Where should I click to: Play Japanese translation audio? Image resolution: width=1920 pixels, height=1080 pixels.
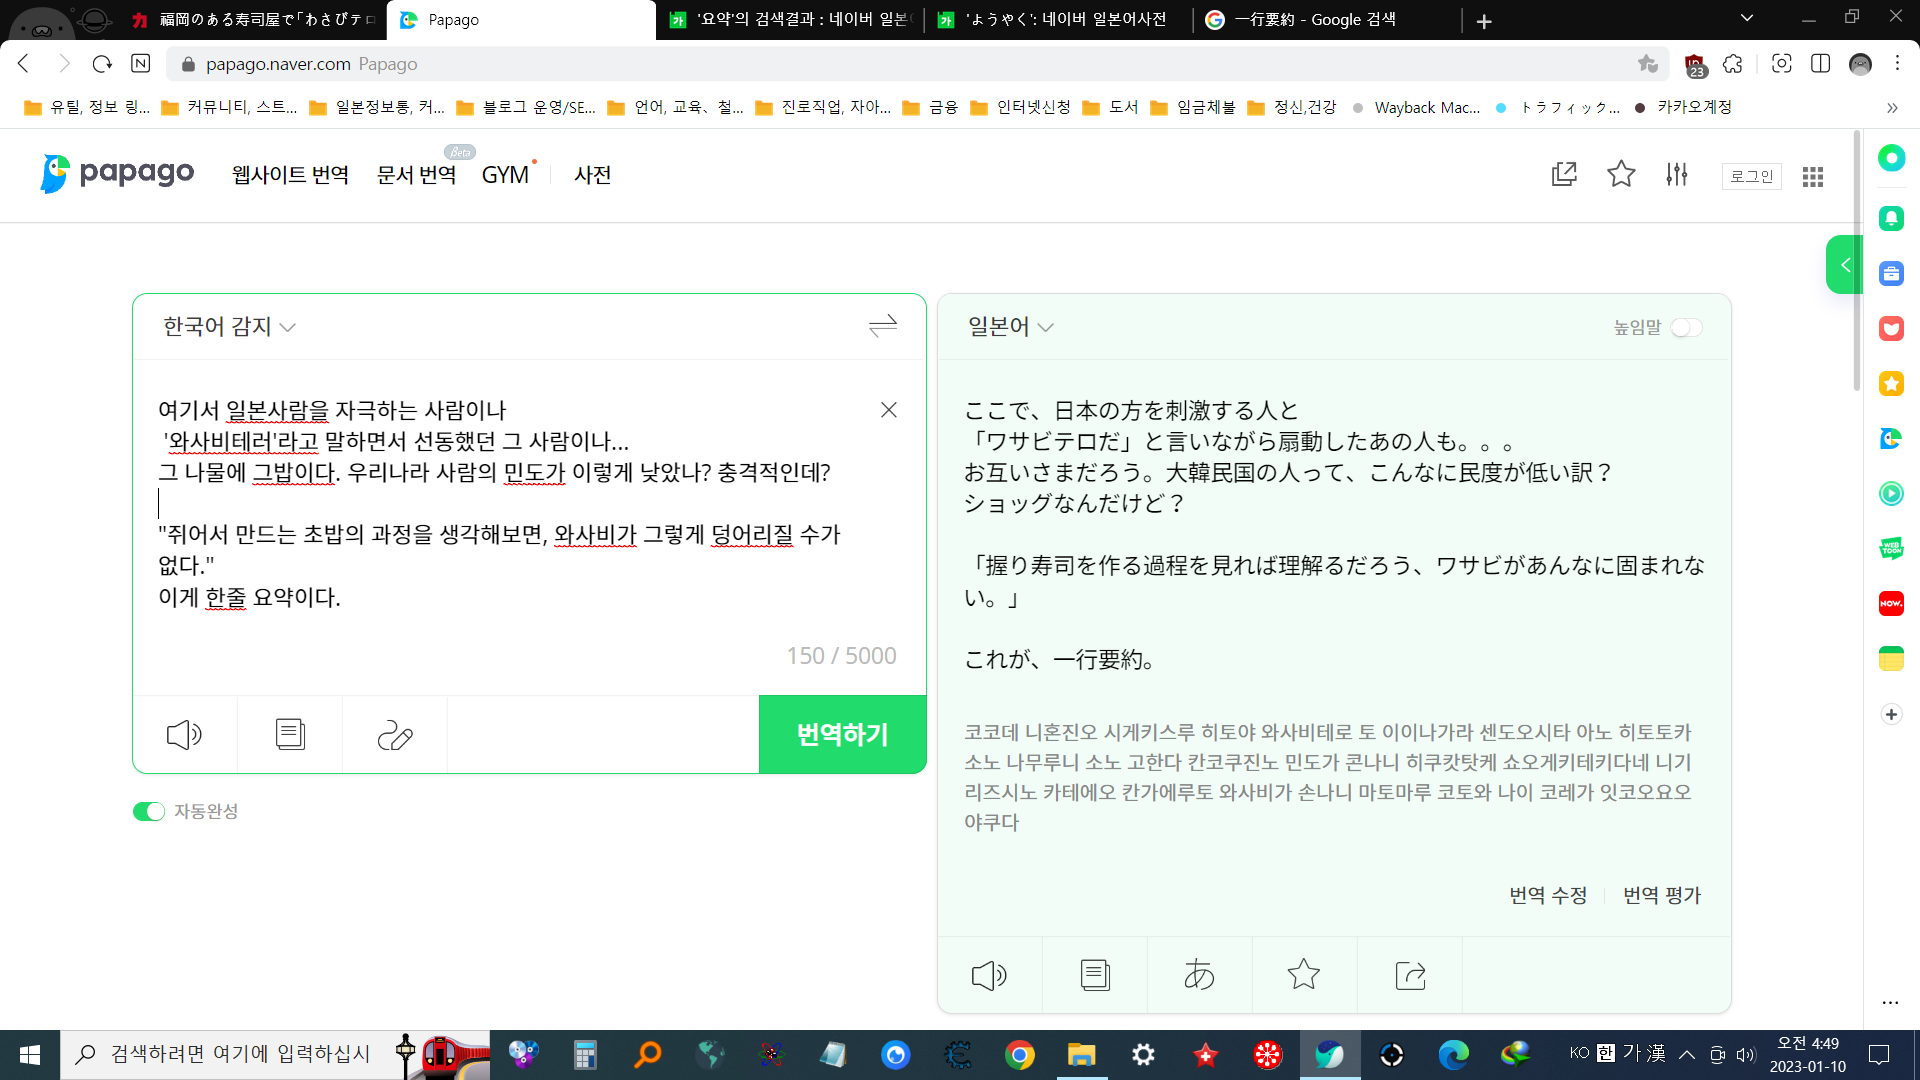(x=989, y=975)
